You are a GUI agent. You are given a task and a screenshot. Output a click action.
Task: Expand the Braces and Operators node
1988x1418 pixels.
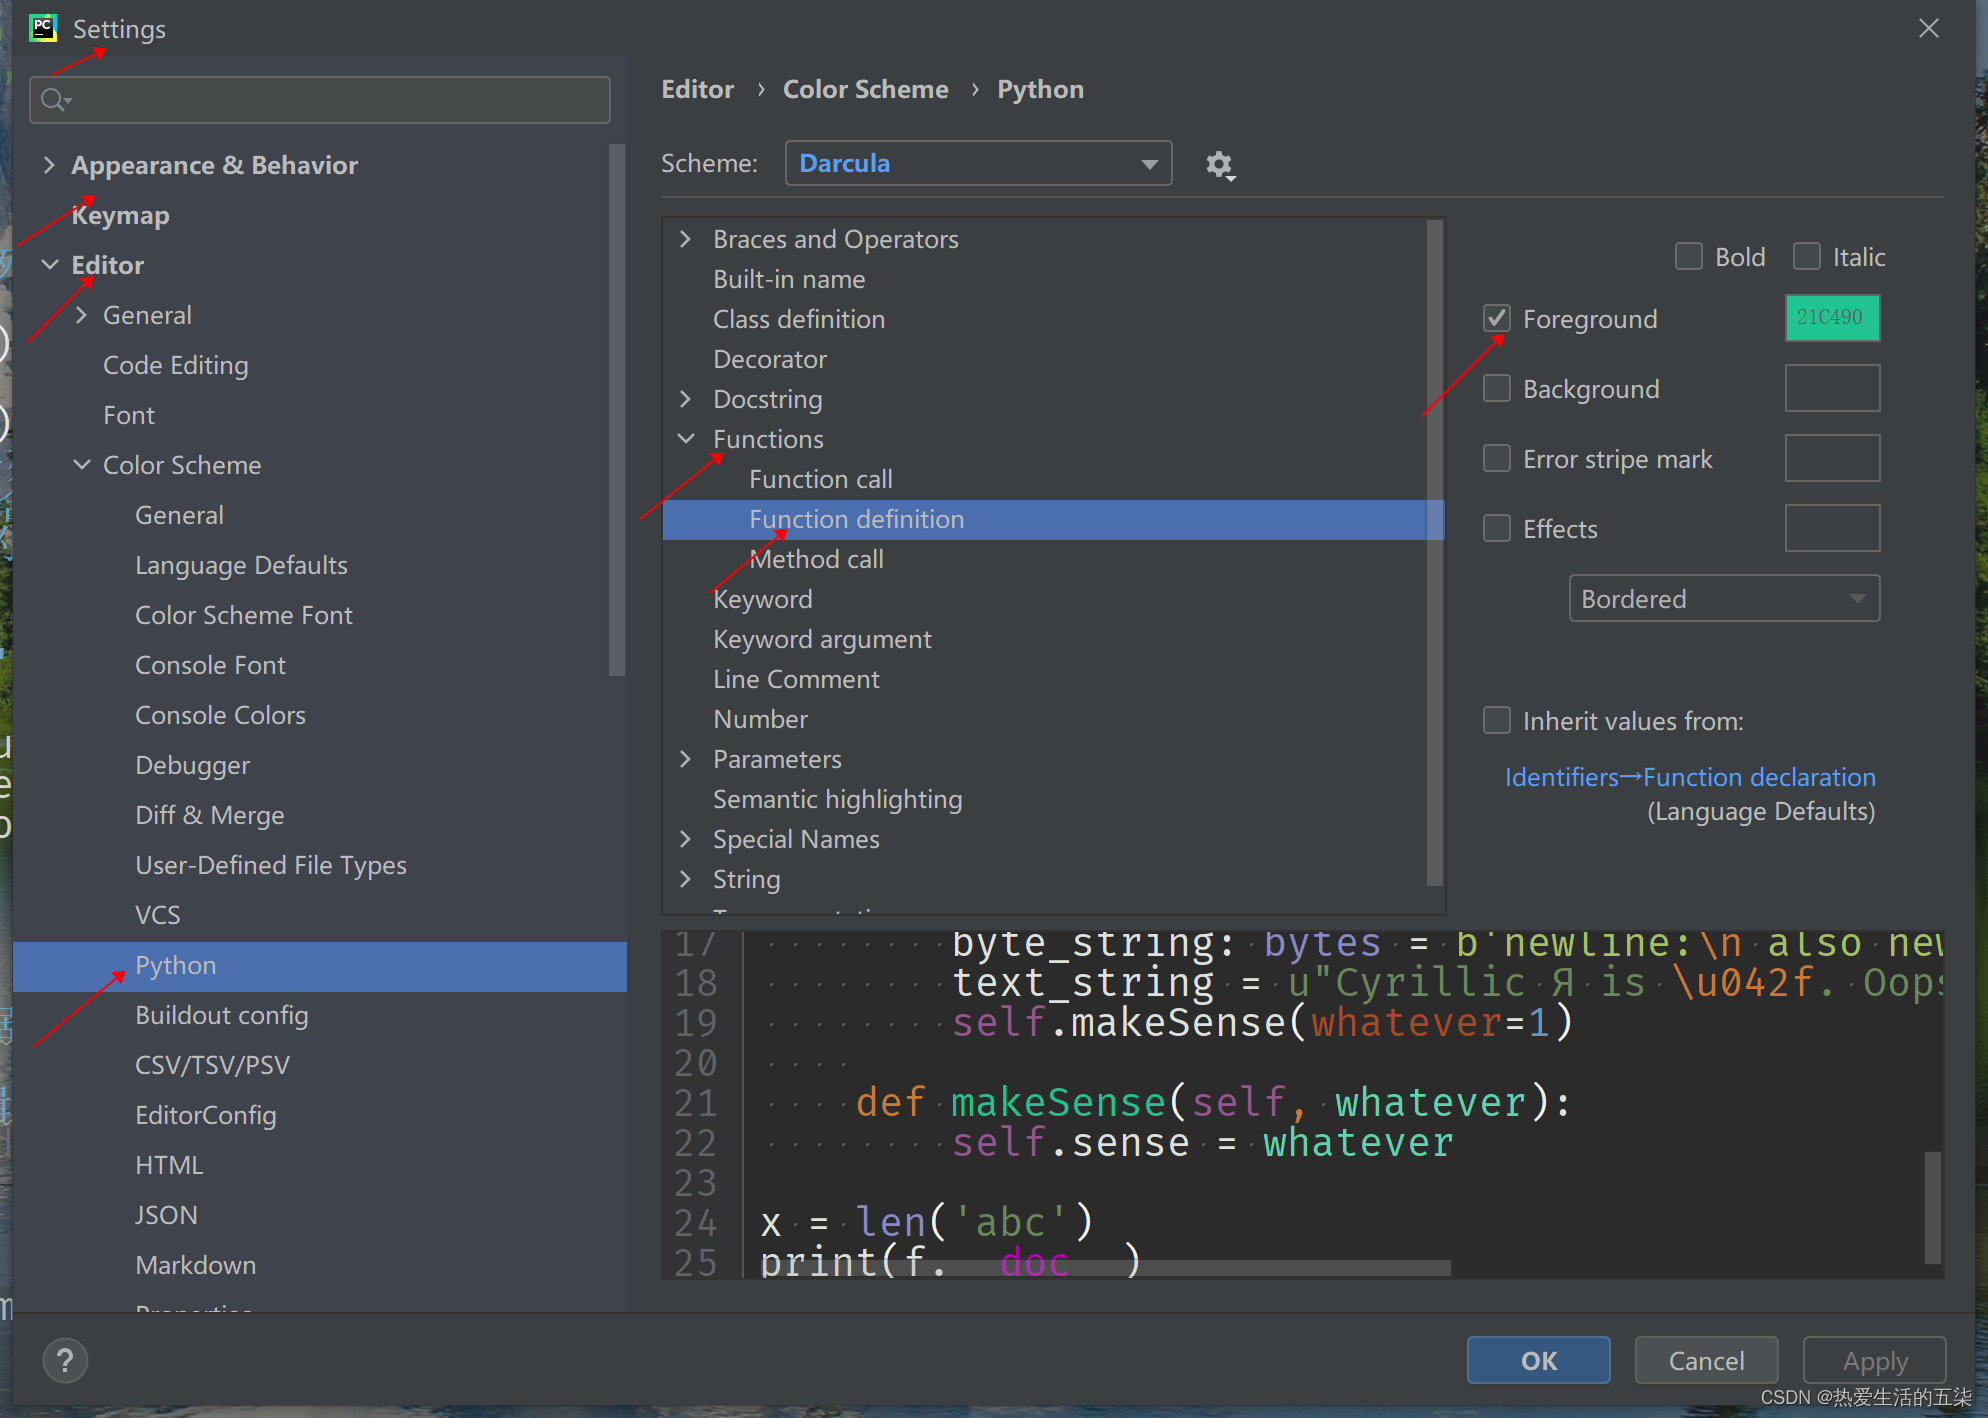686,239
